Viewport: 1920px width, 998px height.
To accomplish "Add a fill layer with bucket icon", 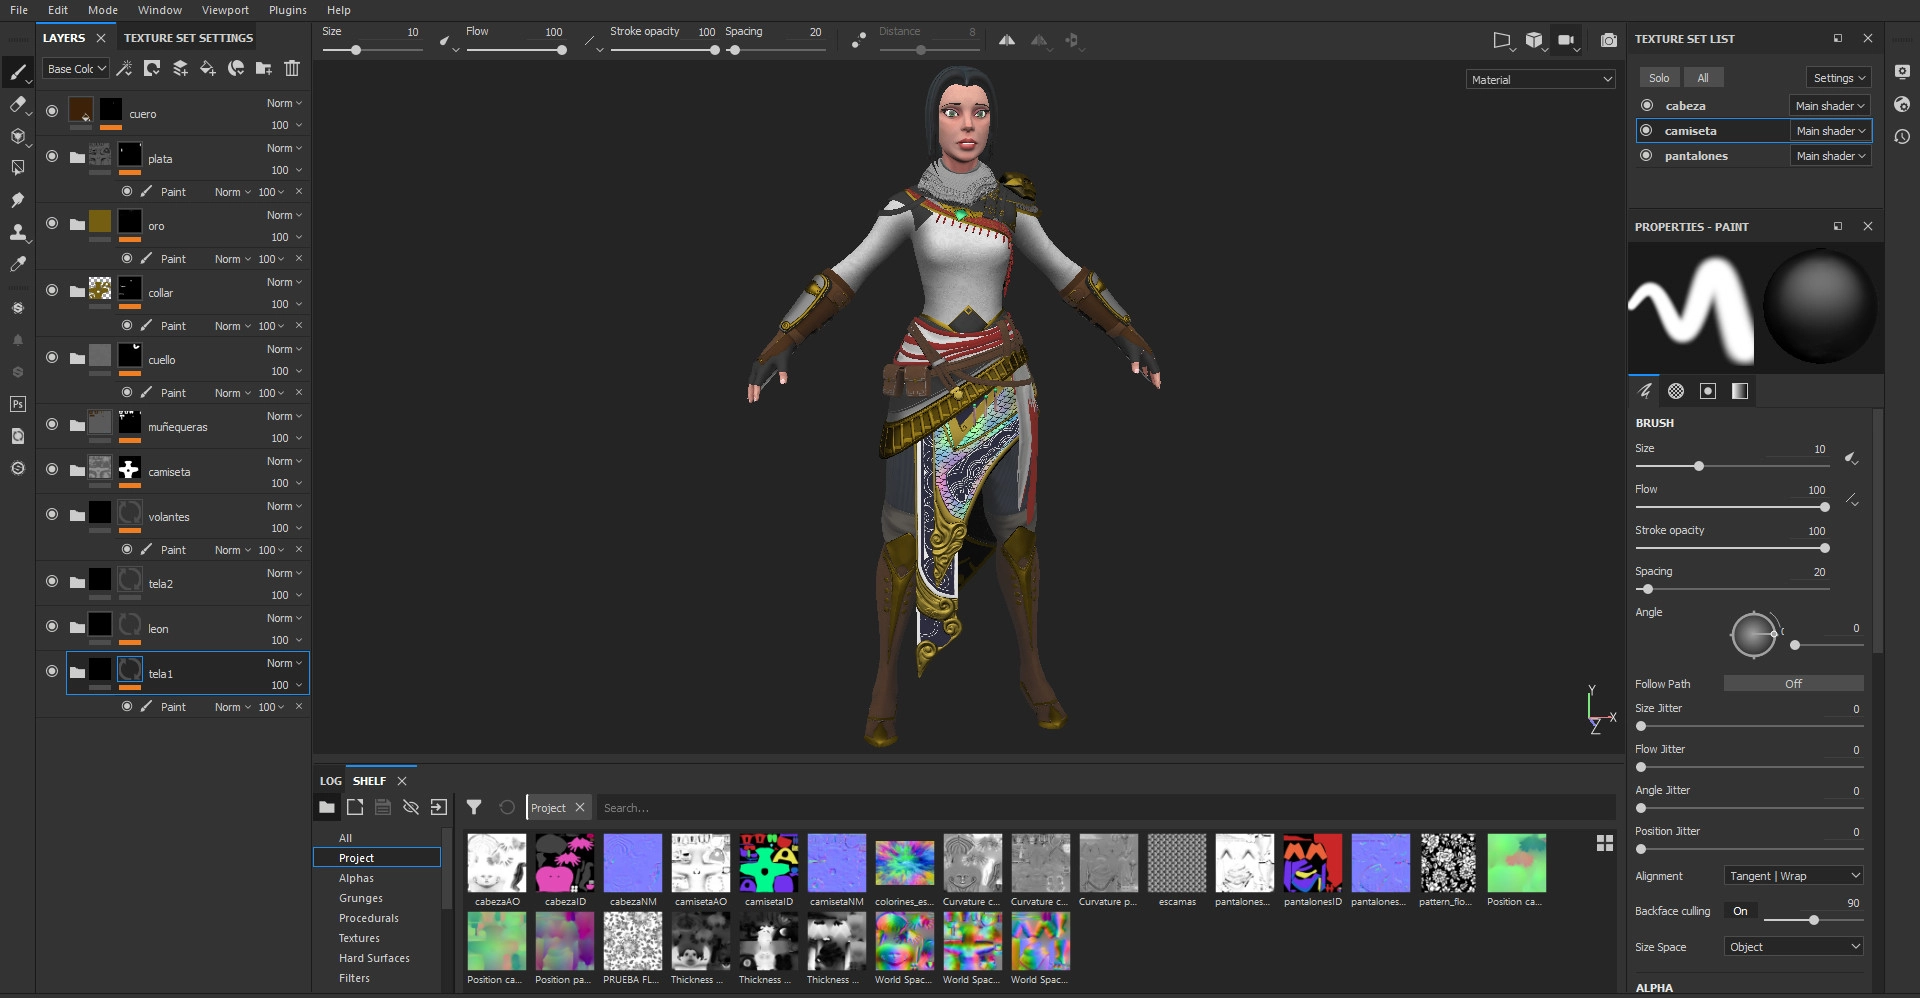I will pos(208,69).
